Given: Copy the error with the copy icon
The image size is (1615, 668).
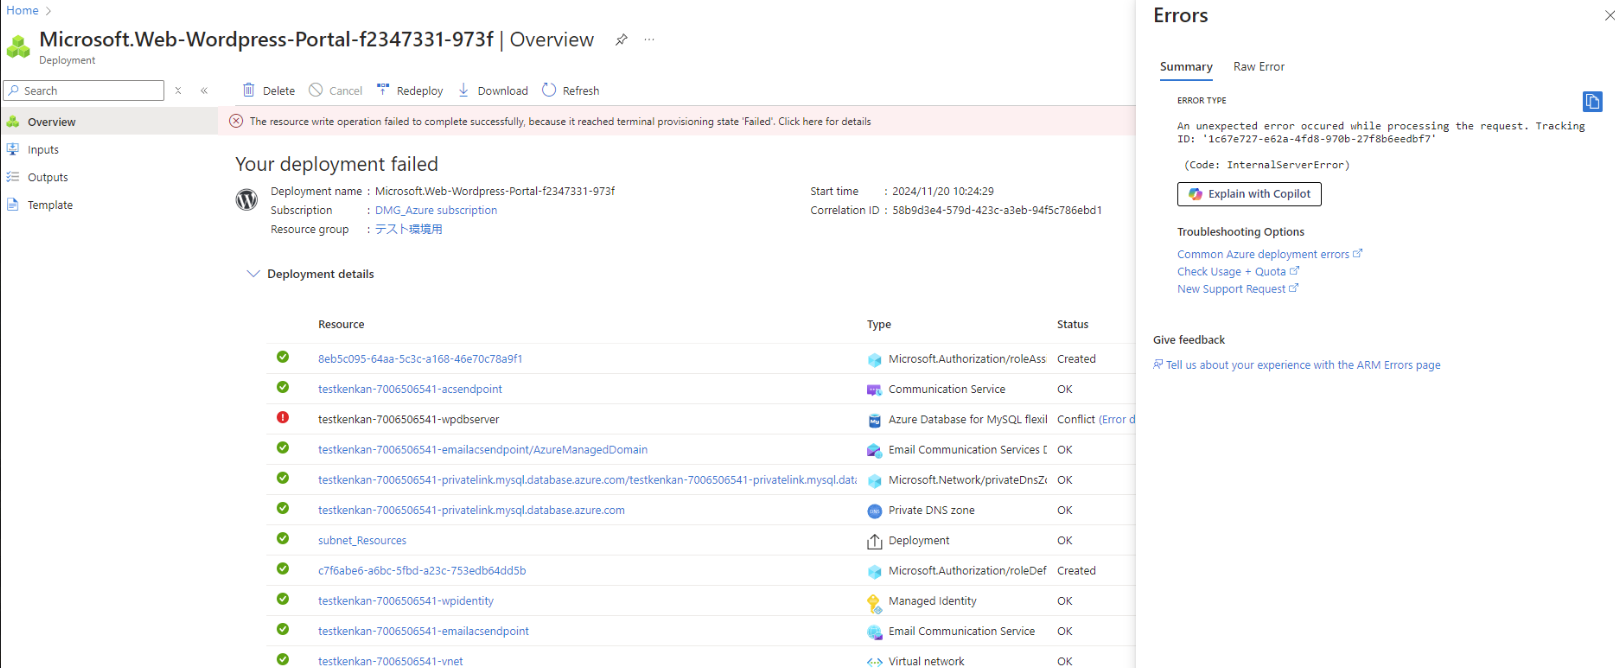Looking at the screenshot, I should pyautogui.click(x=1592, y=101).
